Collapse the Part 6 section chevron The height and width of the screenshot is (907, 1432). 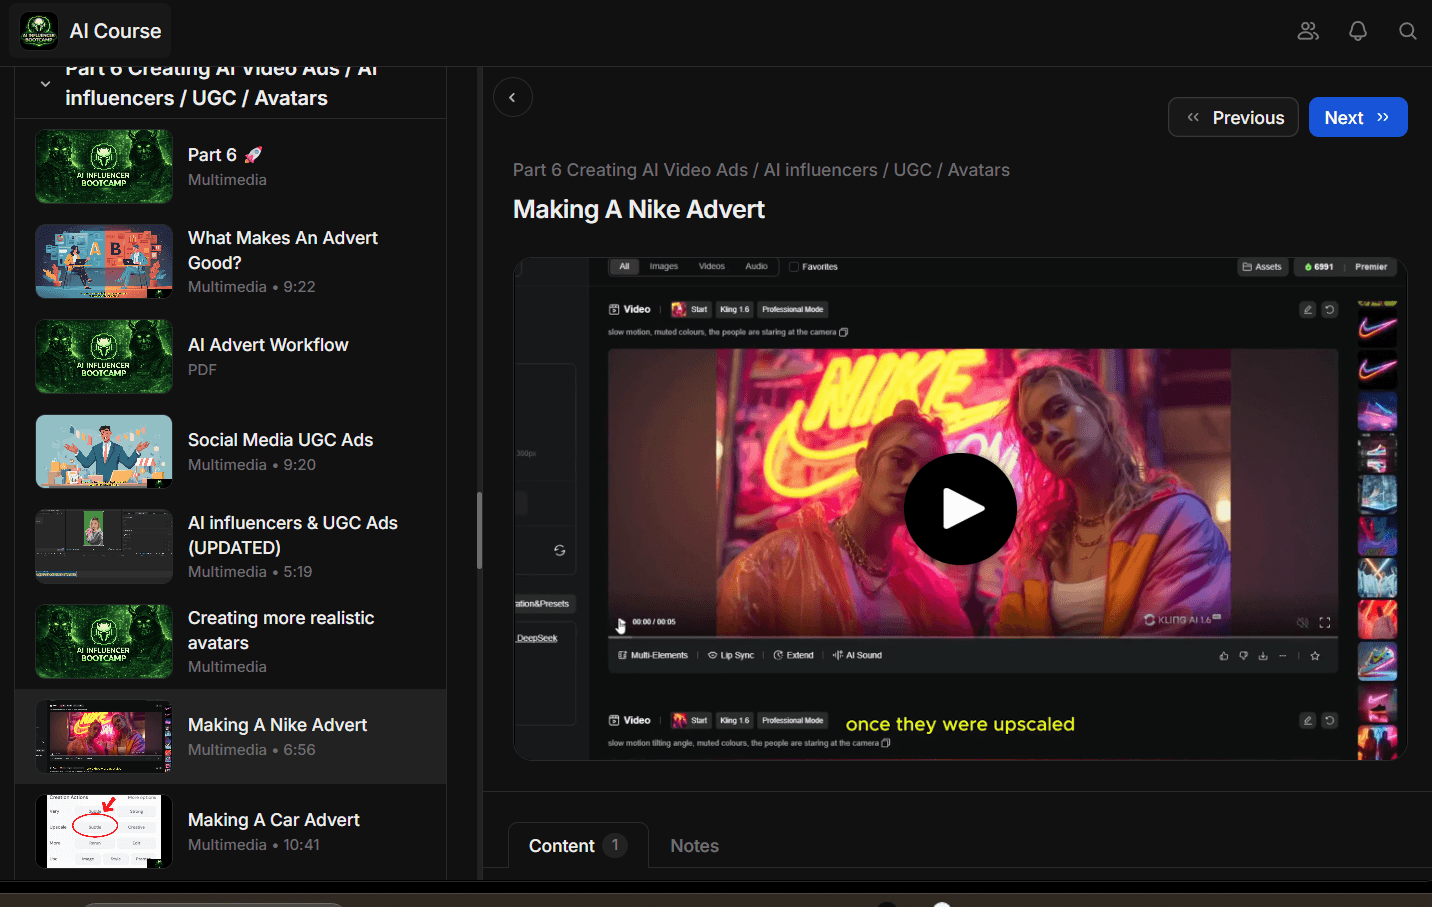coord(45,84)
